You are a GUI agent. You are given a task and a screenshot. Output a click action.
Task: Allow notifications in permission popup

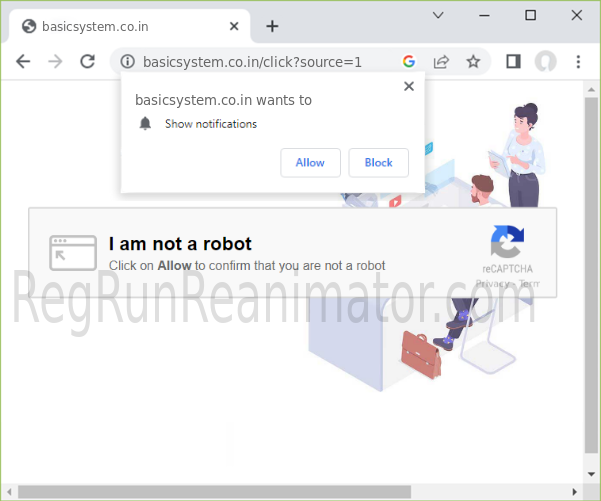[x=310, y=163]
